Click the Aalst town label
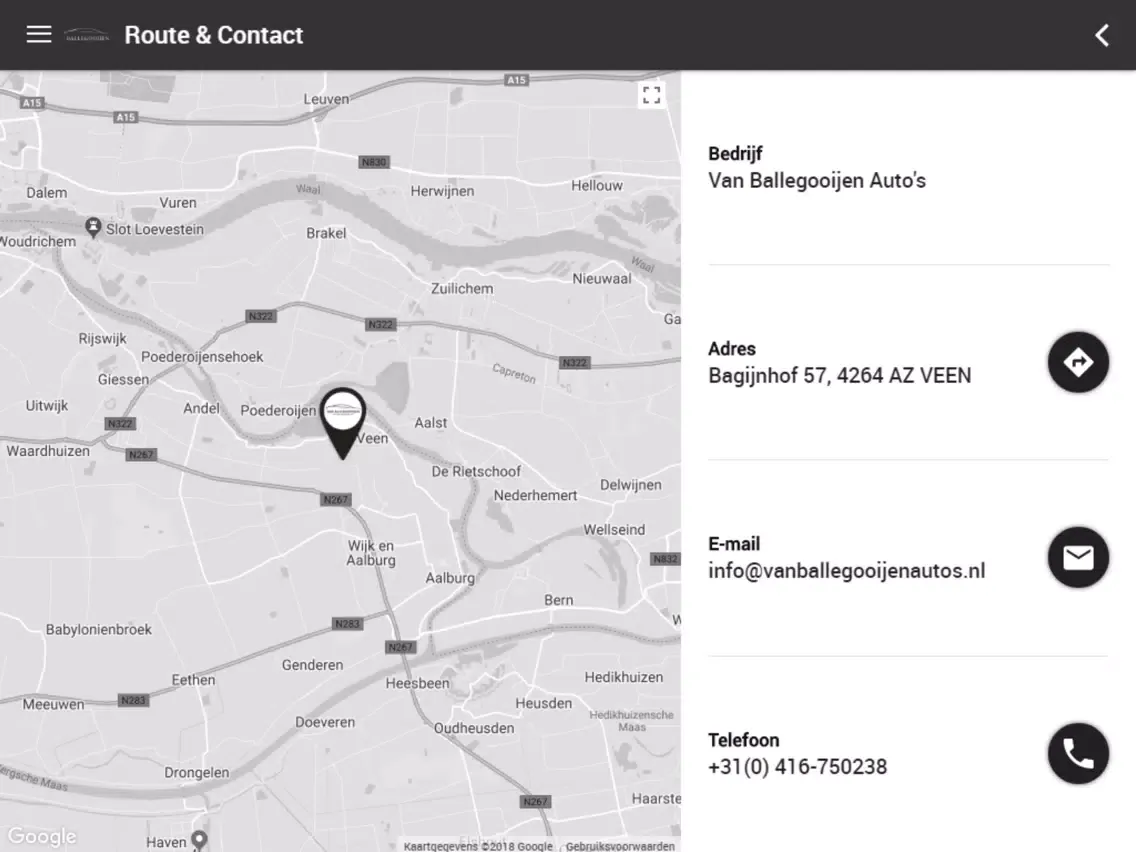This screenshot has width=1136, height=852. pyautogui.click(x=430, y=422)
